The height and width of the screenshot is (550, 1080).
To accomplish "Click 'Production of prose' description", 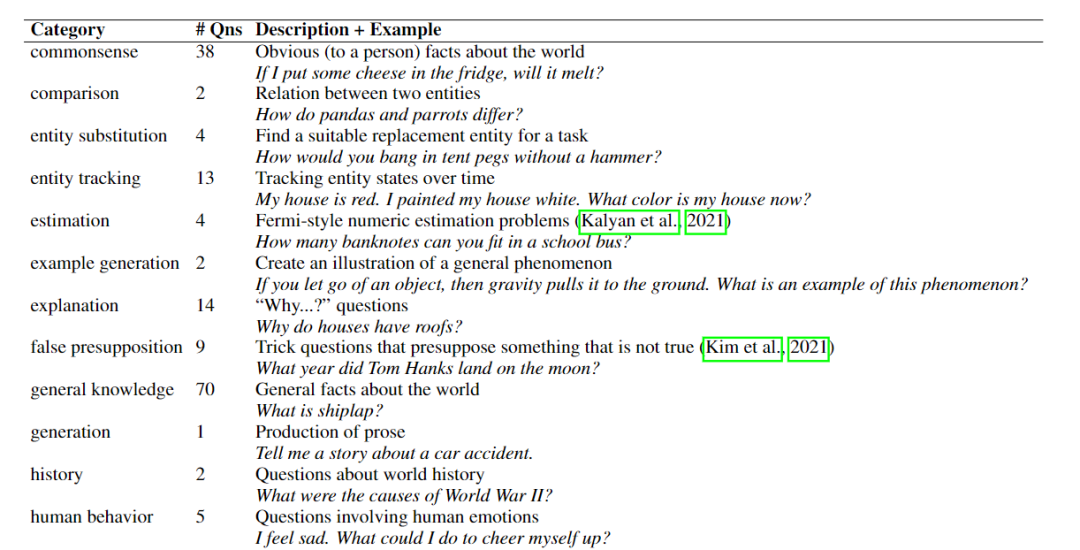I will [x=330, y=432].
